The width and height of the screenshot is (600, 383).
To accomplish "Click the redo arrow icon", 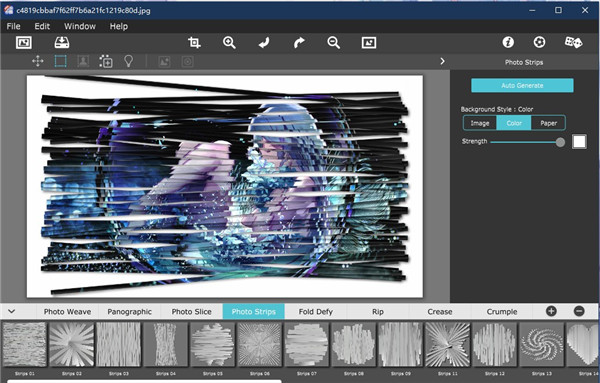I will [x=299, y=42].
